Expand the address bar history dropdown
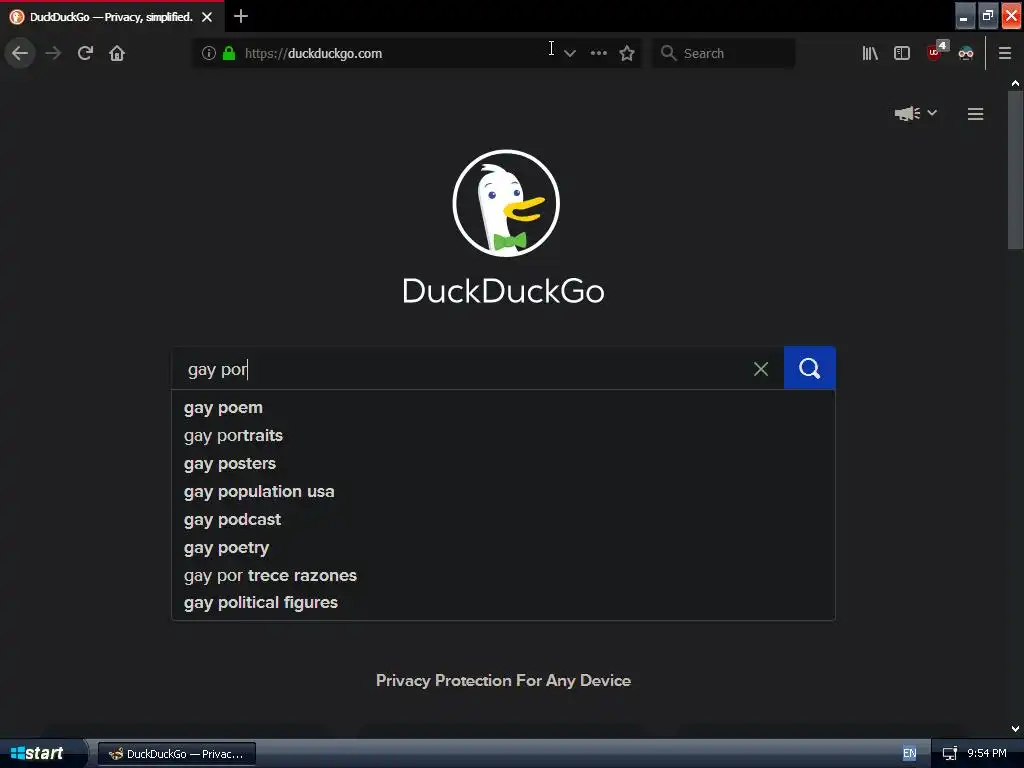The image size is (1024, 768). [x=569, y=54]
